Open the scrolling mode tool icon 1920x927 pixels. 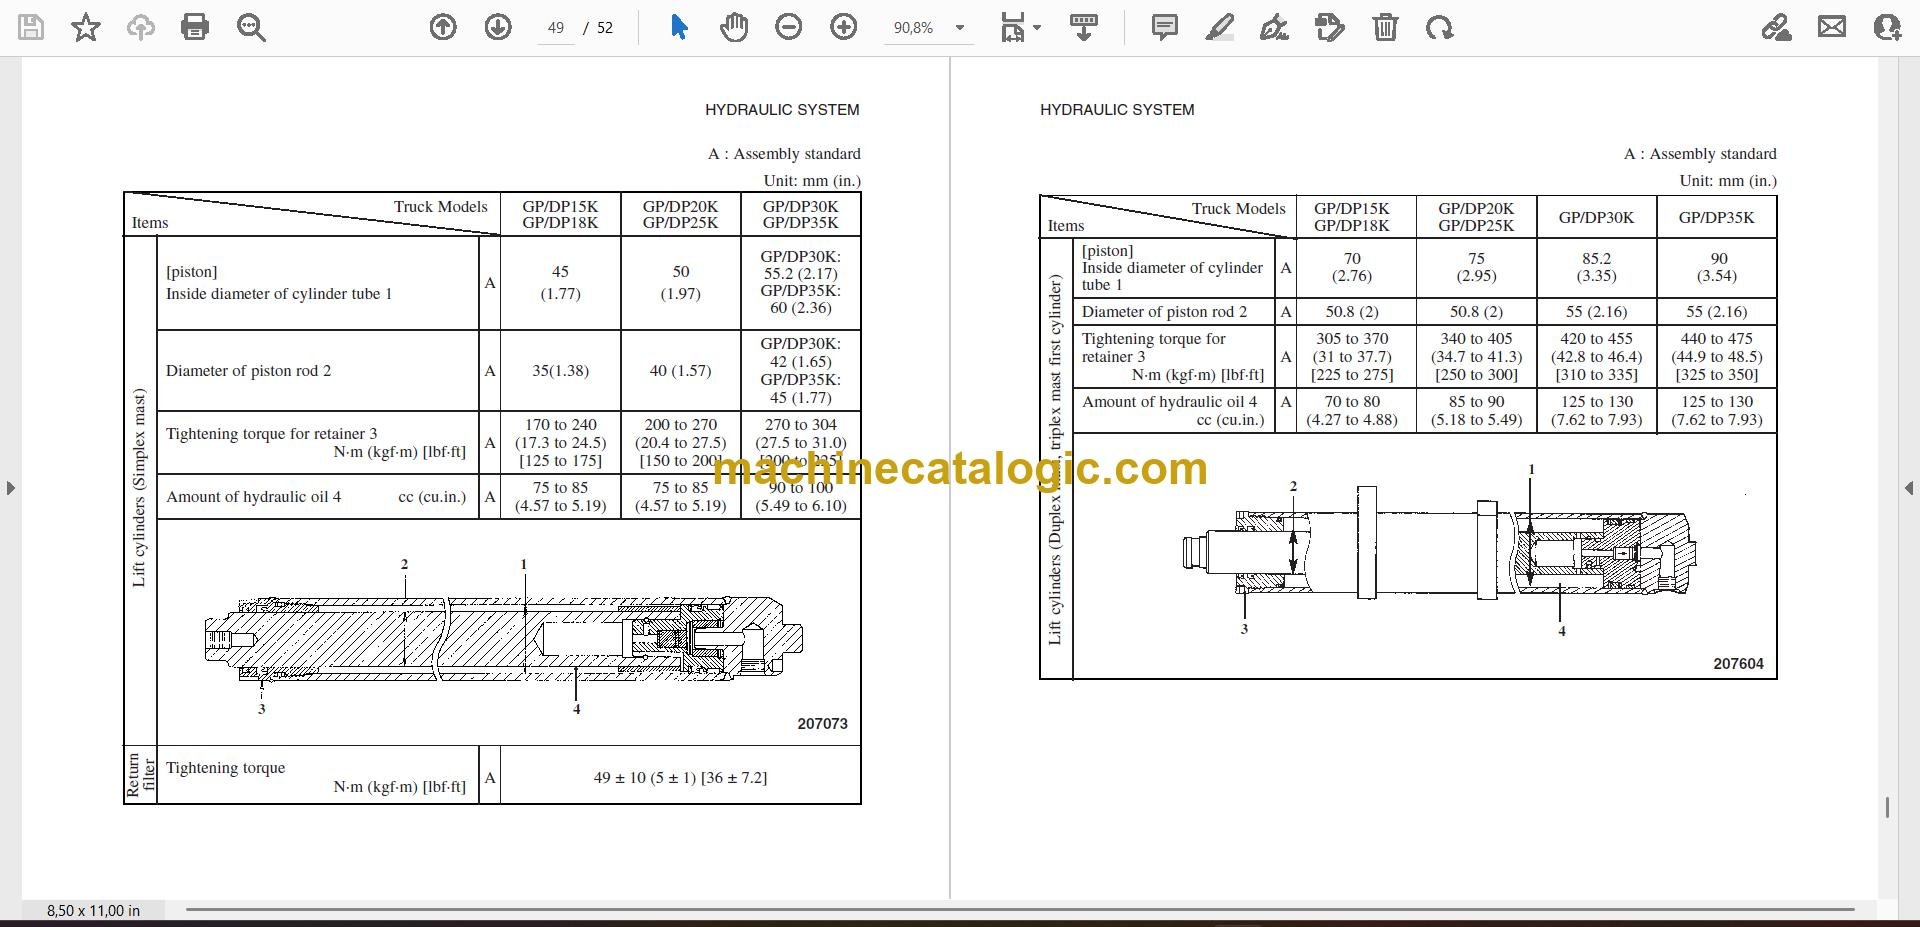click(x=1084, y=27)
